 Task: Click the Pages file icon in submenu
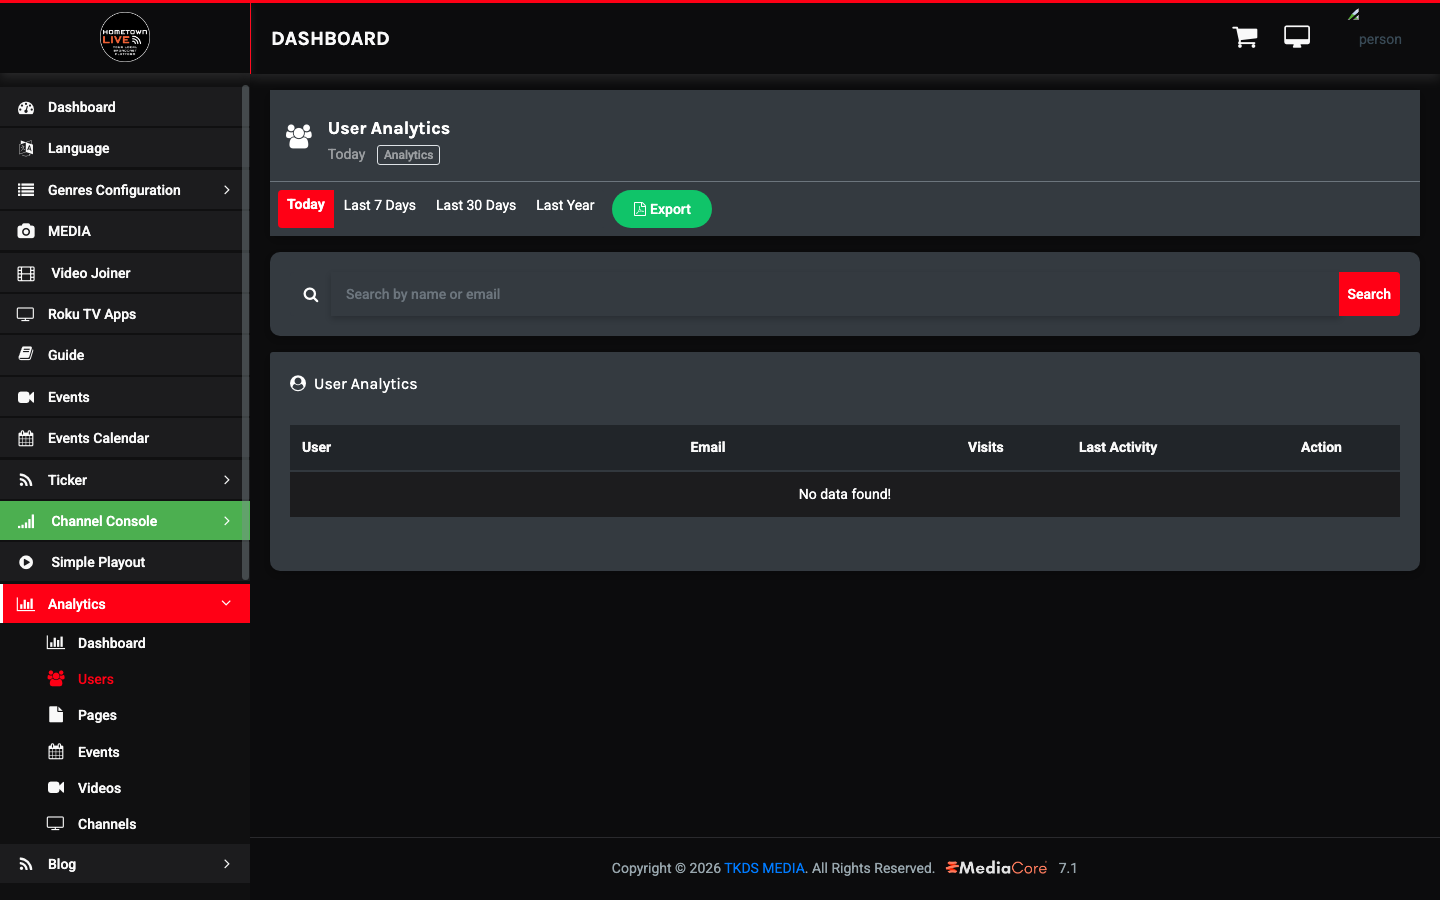tap(56, 715)
